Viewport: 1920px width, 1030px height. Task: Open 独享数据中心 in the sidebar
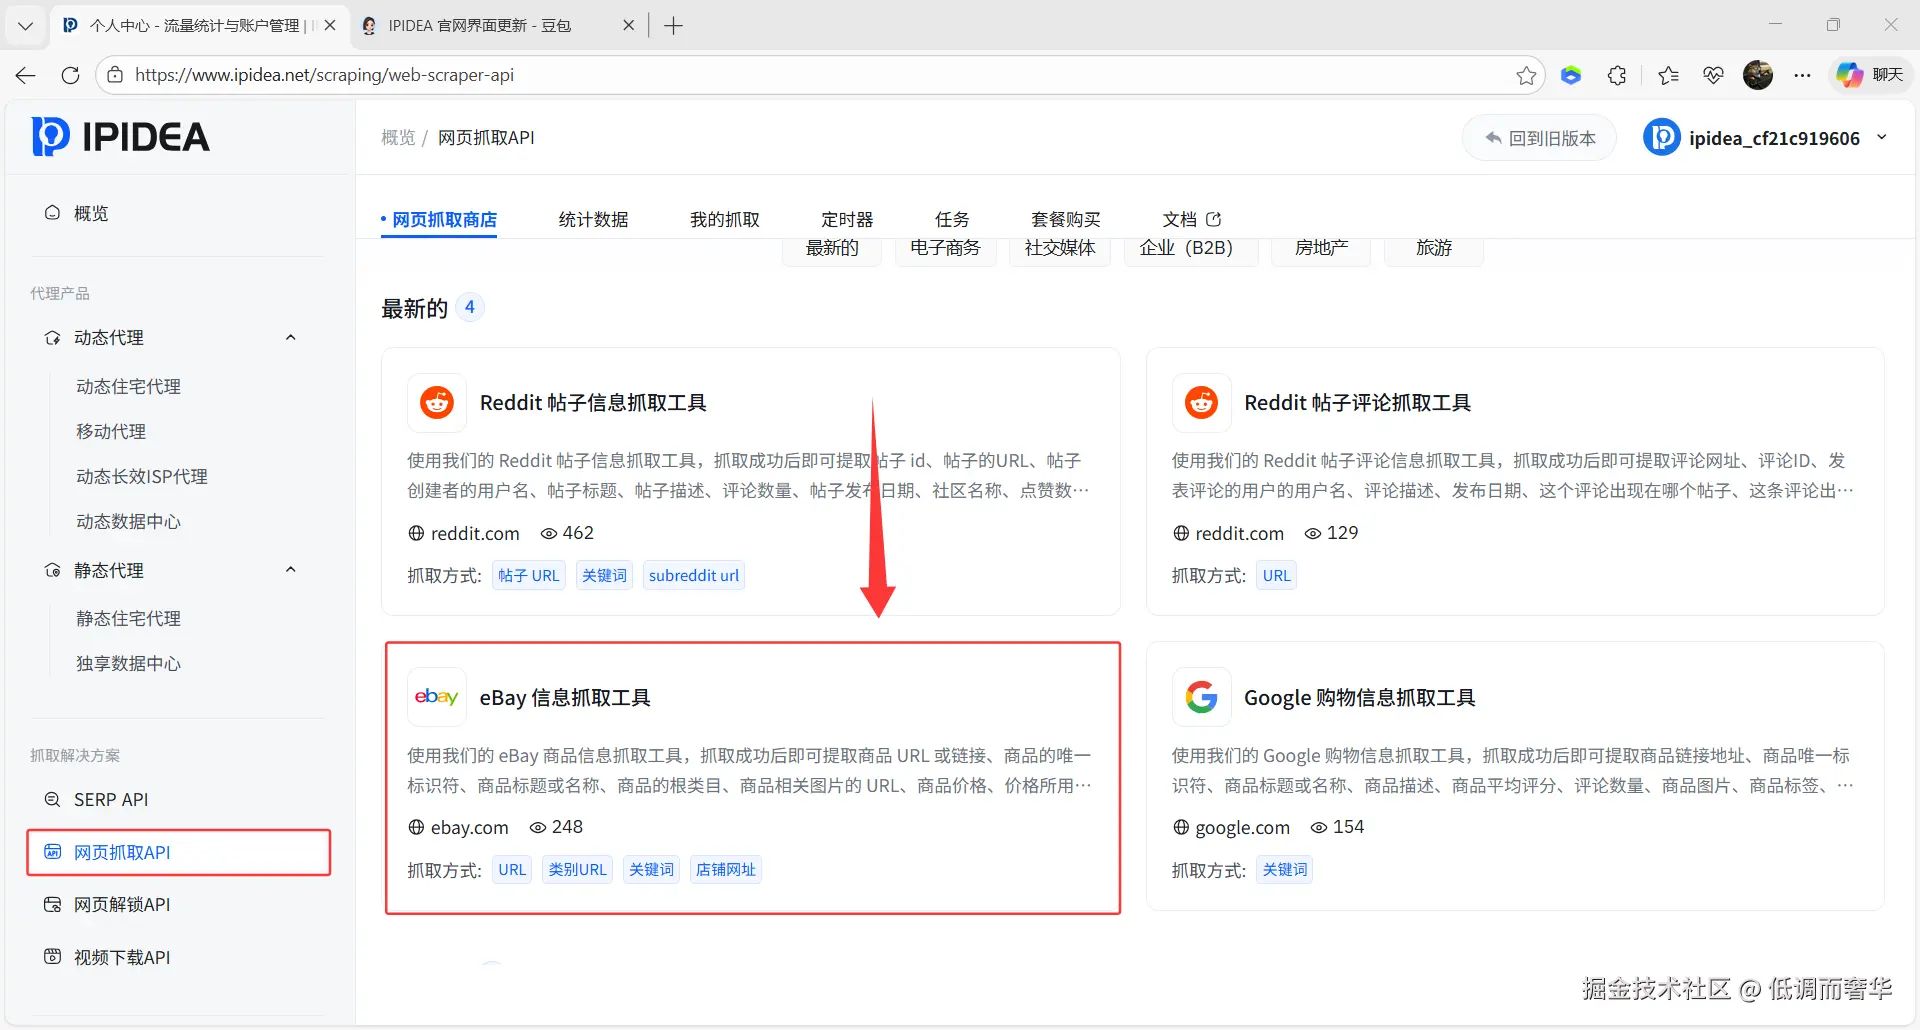pos(128,663)
